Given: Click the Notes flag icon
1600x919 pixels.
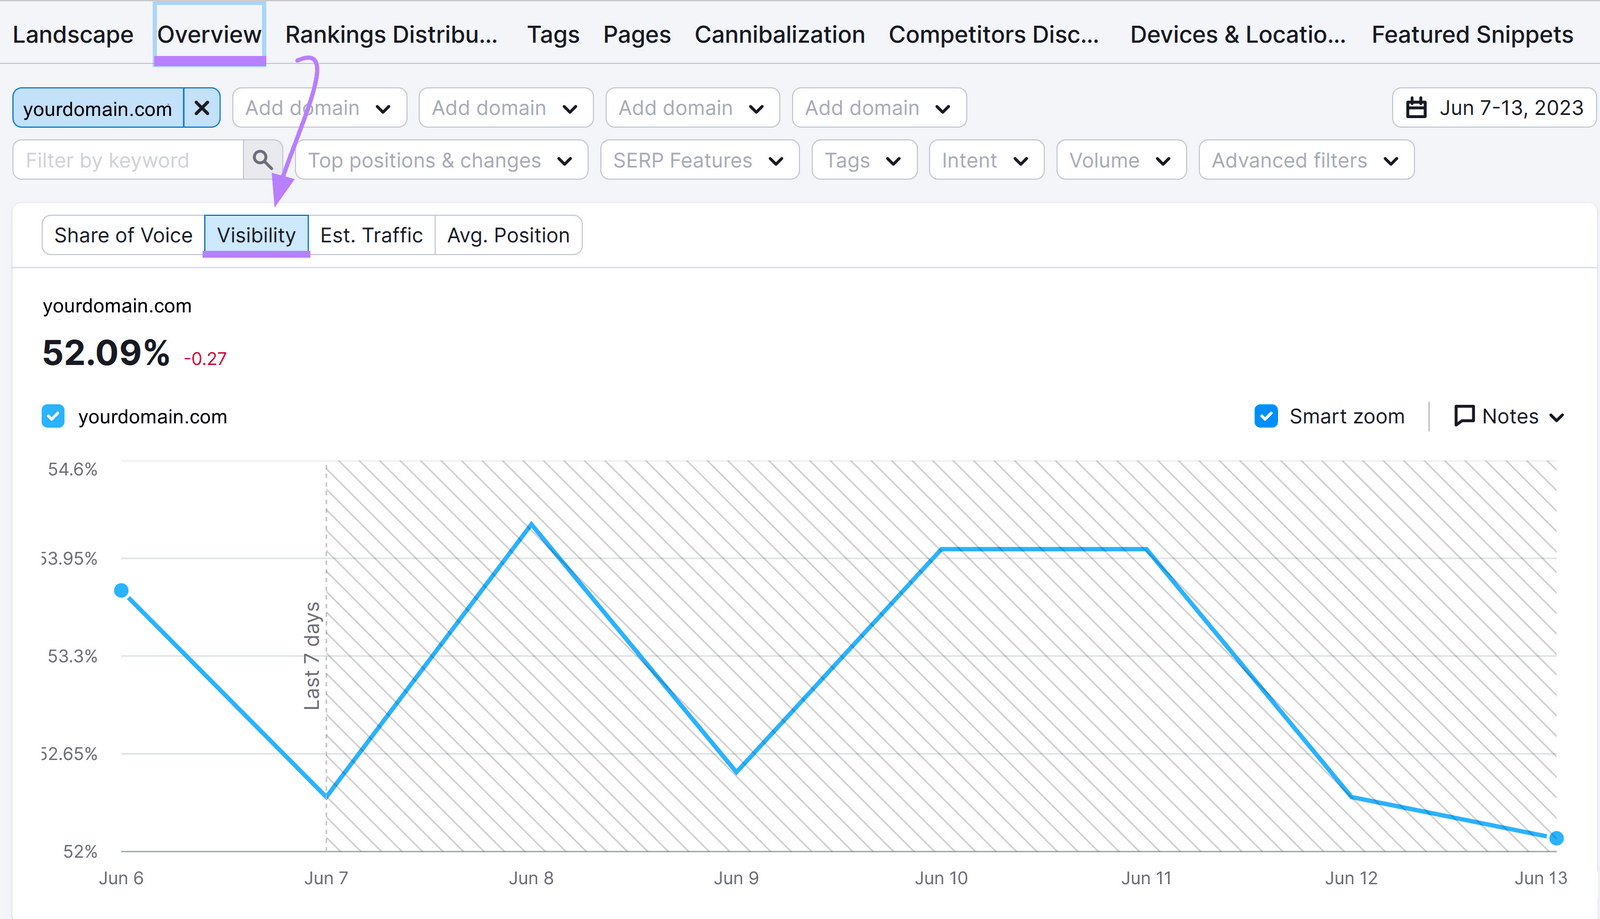Looking at the screenshot, I should click(1464, 416).
